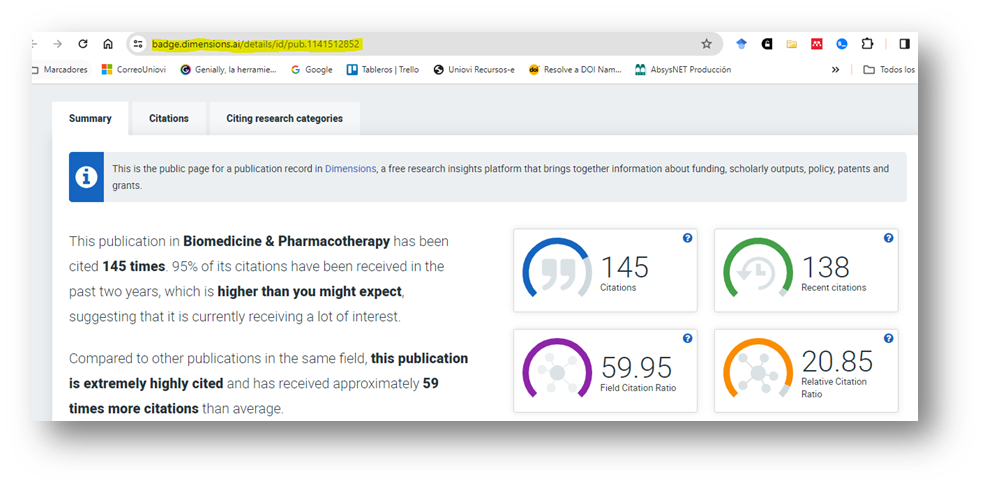This screenshot has height=486, width=983.
Task: Click the address bar URL field
Action: pos(420,44)
